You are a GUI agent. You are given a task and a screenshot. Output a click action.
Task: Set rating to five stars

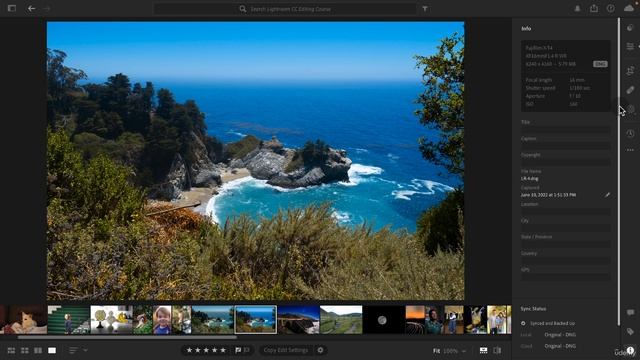[x=223, y=350]
